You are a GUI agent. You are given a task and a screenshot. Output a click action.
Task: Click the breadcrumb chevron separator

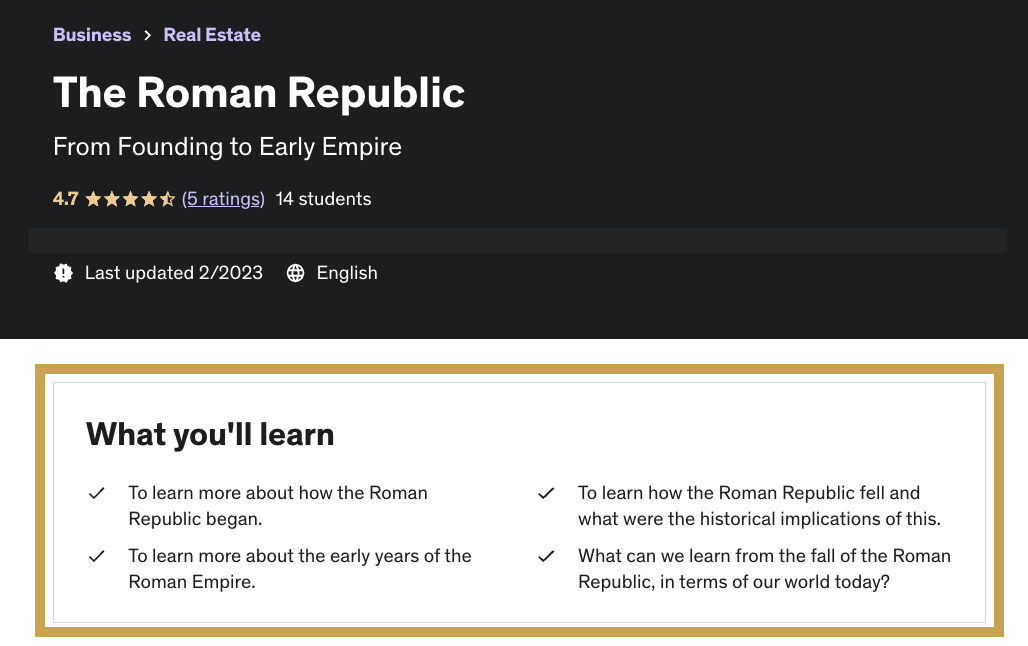[x=147, y=35]
